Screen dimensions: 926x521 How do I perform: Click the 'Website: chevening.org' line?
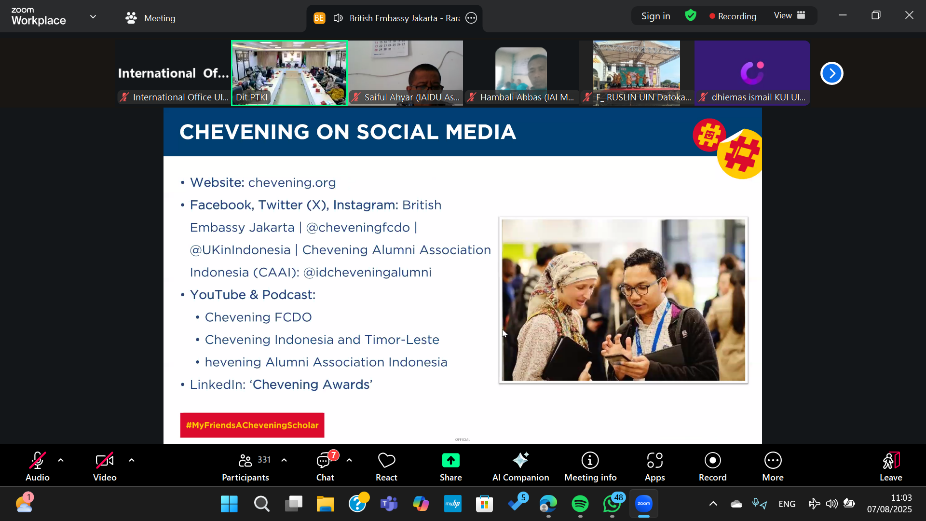[x=263, y=183]
